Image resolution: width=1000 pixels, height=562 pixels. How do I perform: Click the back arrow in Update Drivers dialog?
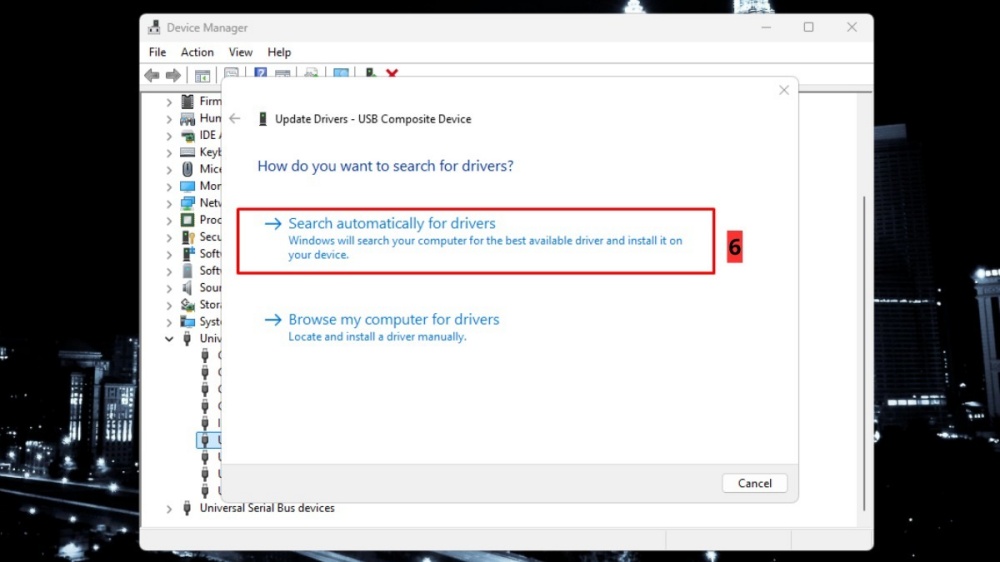(235, 119)
